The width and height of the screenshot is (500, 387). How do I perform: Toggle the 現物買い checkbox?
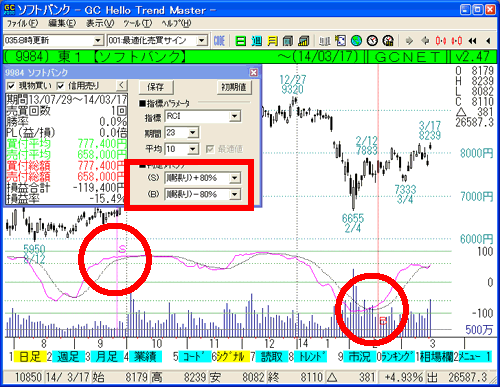click(x=11, y=86)
